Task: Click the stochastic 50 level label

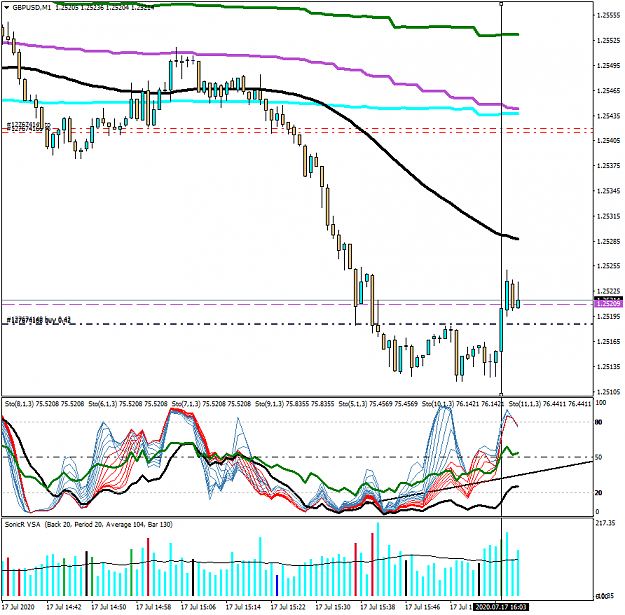Action: click(598, 457)
